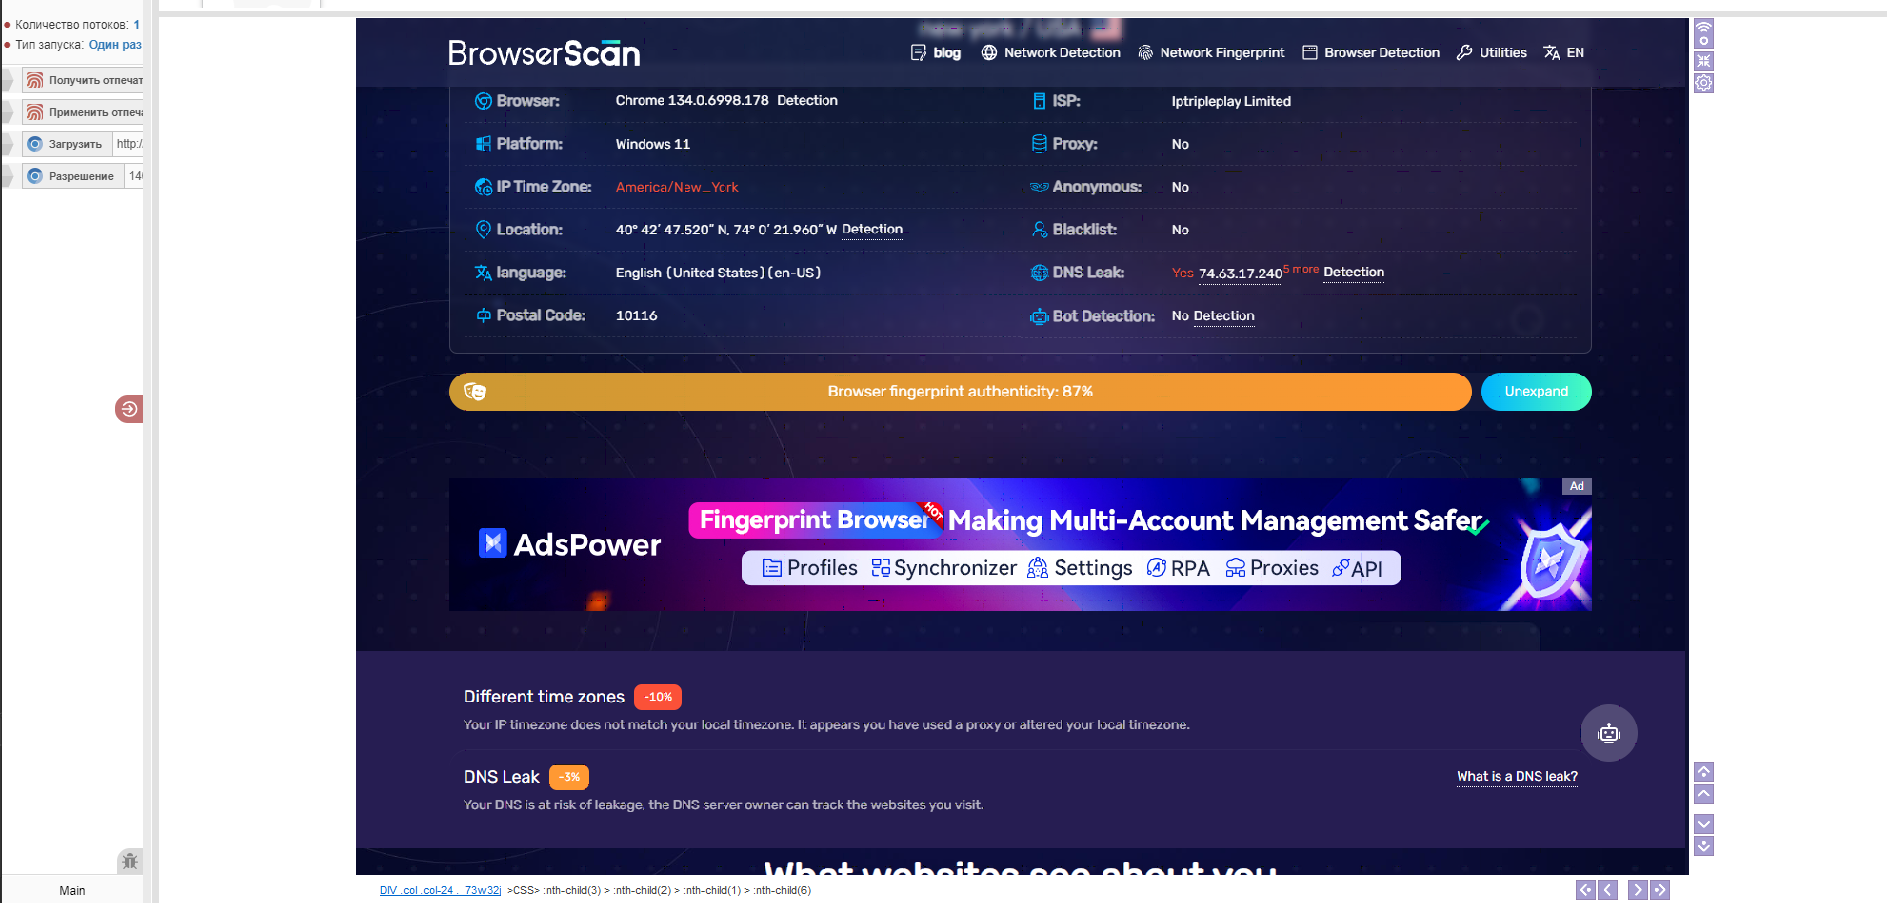Toggle the Unexpand button
The height and width of the screenshot is (903, 1887).
tap(1535, 392)
